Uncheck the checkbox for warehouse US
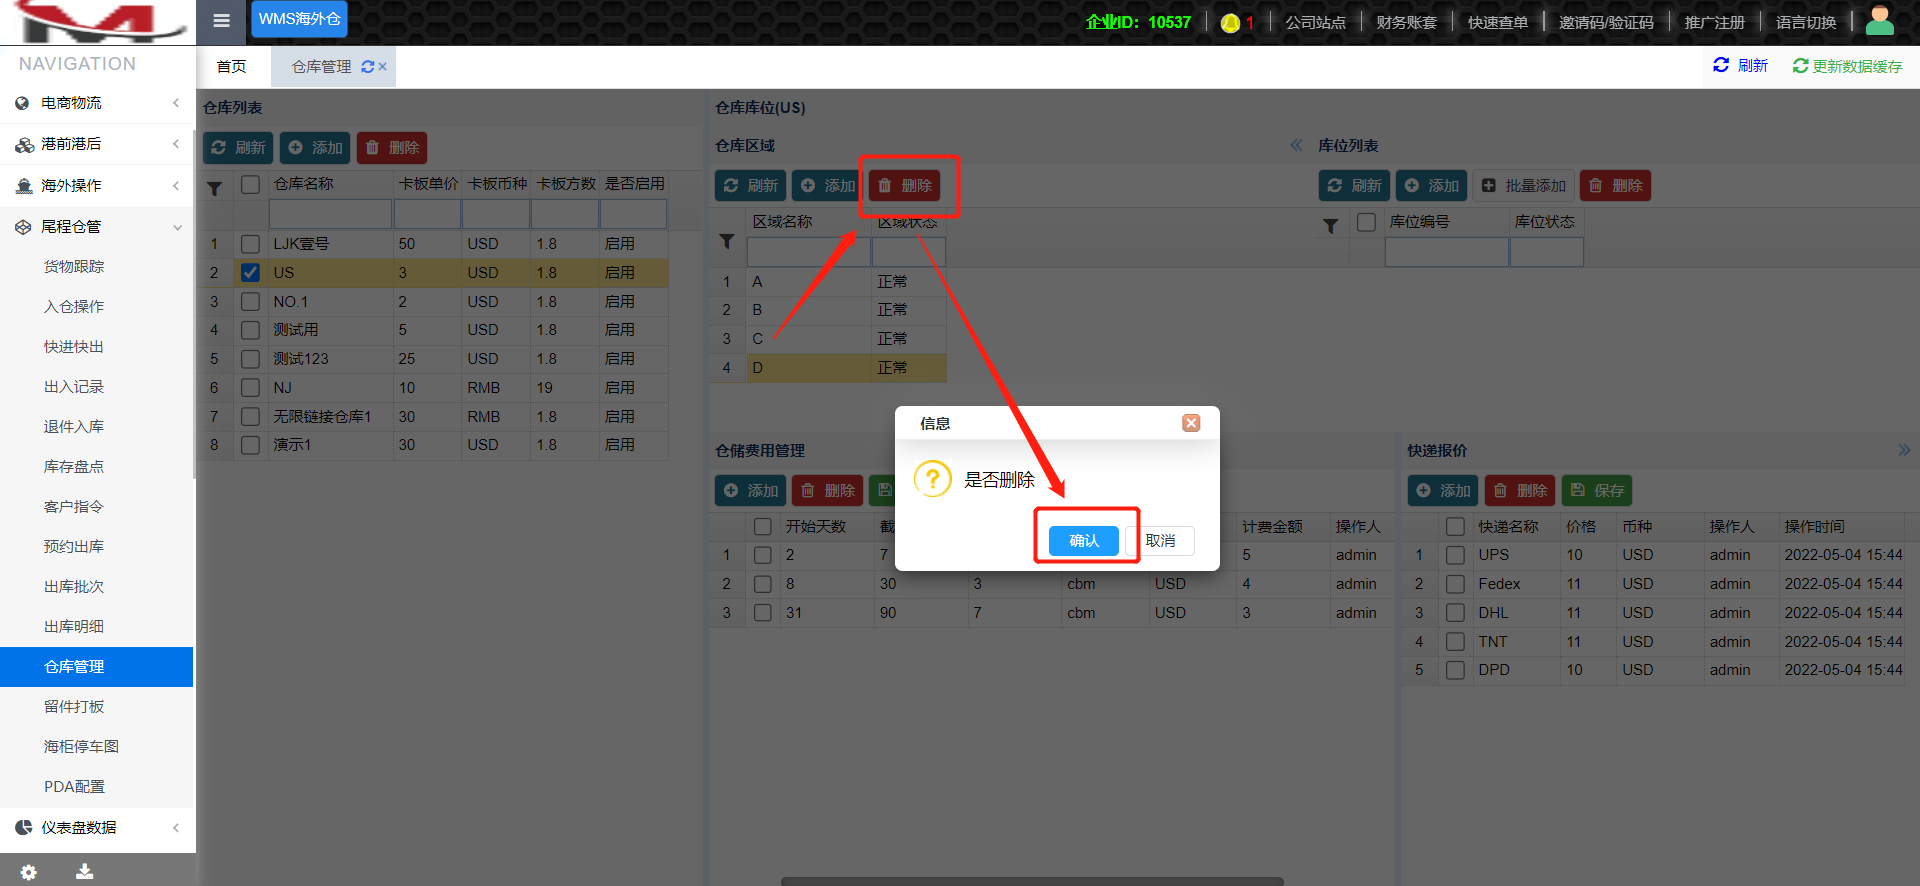Screen dimensions: 1920x886 250,273
